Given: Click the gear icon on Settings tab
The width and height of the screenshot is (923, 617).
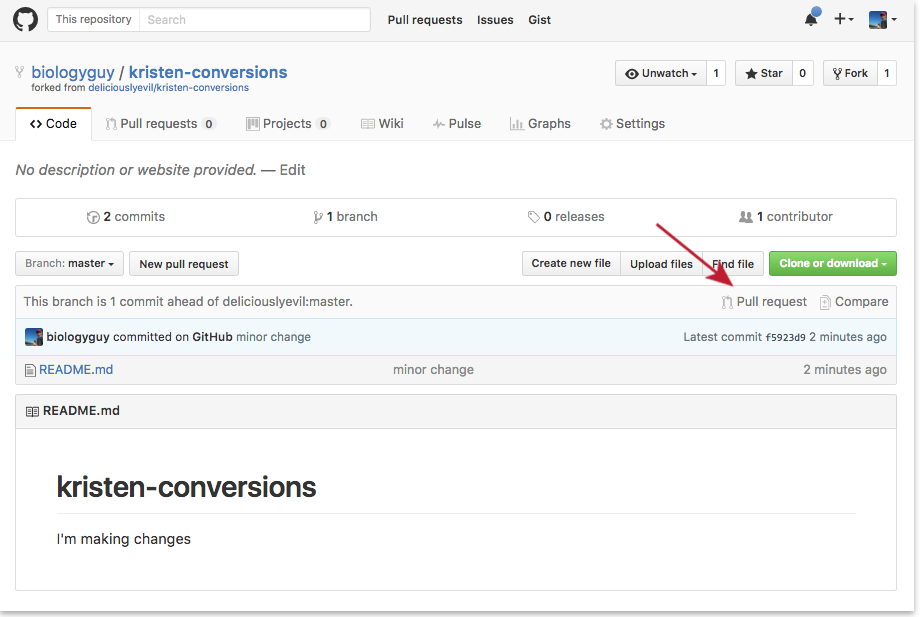Looking at the screenshot, I should click(x=606, y=124).
